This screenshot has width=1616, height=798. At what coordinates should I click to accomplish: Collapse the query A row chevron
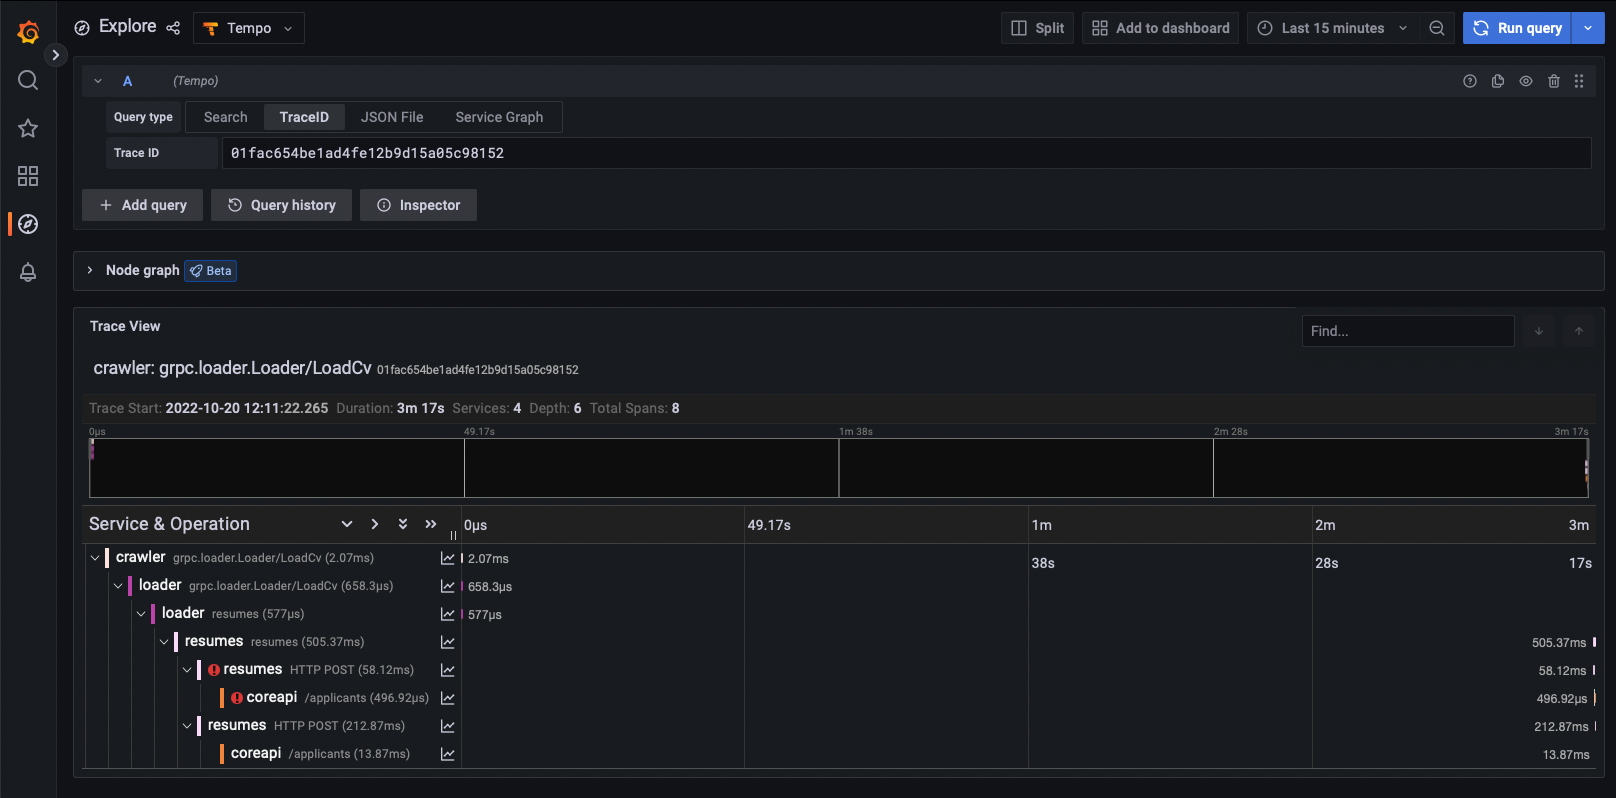coord(98,81)
